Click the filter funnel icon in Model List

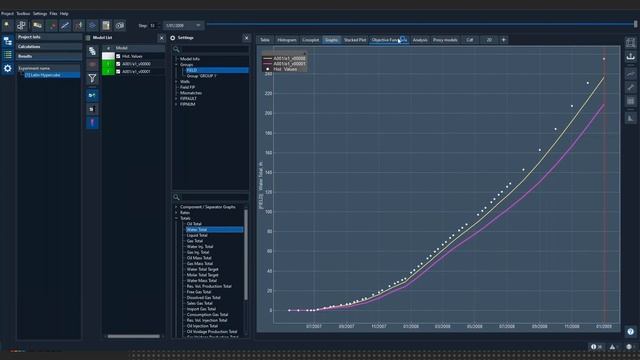tap(93, 78)
